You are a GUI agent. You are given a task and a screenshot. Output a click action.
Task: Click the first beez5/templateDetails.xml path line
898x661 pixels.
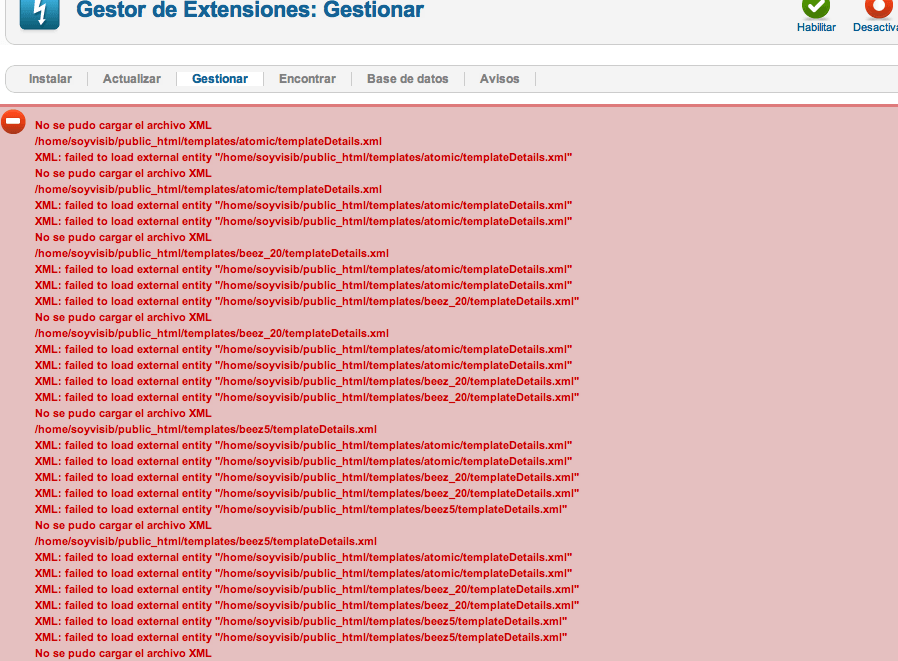[x=206, y=429]
